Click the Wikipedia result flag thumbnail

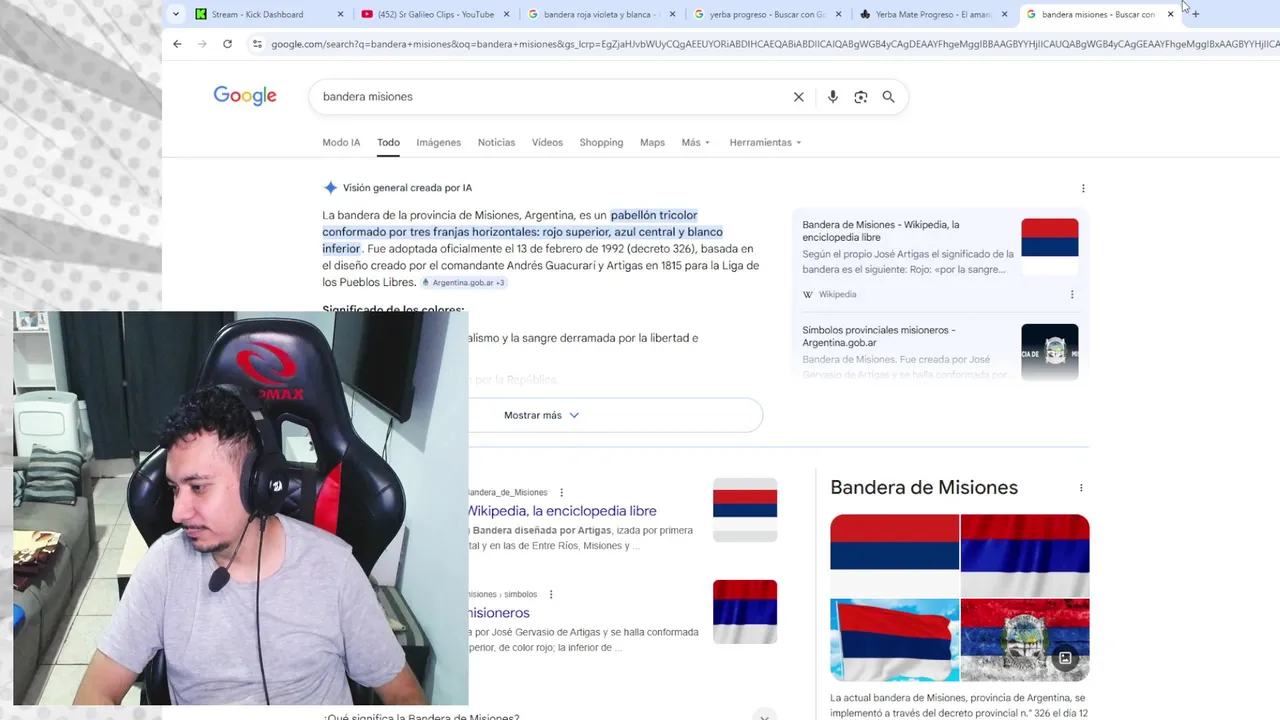(x=745, y=510)
